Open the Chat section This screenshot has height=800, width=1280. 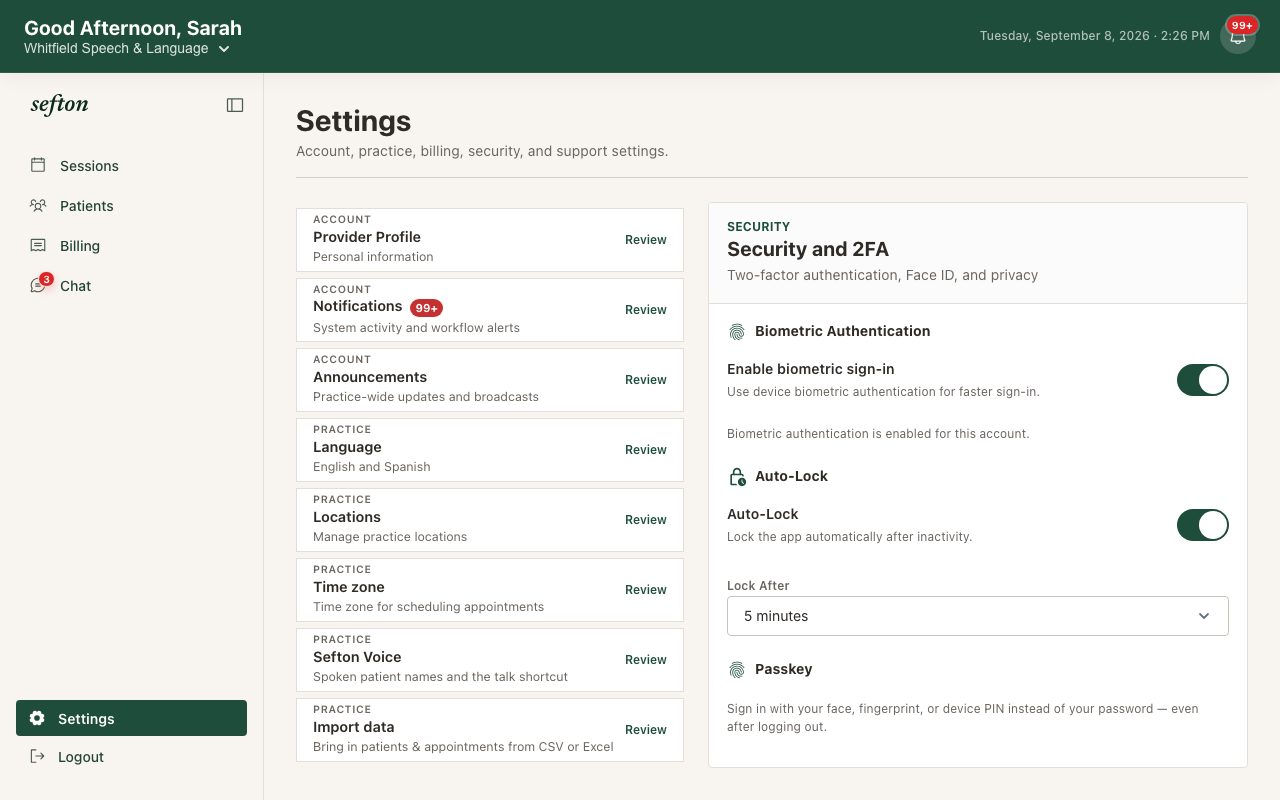(131, 286)
